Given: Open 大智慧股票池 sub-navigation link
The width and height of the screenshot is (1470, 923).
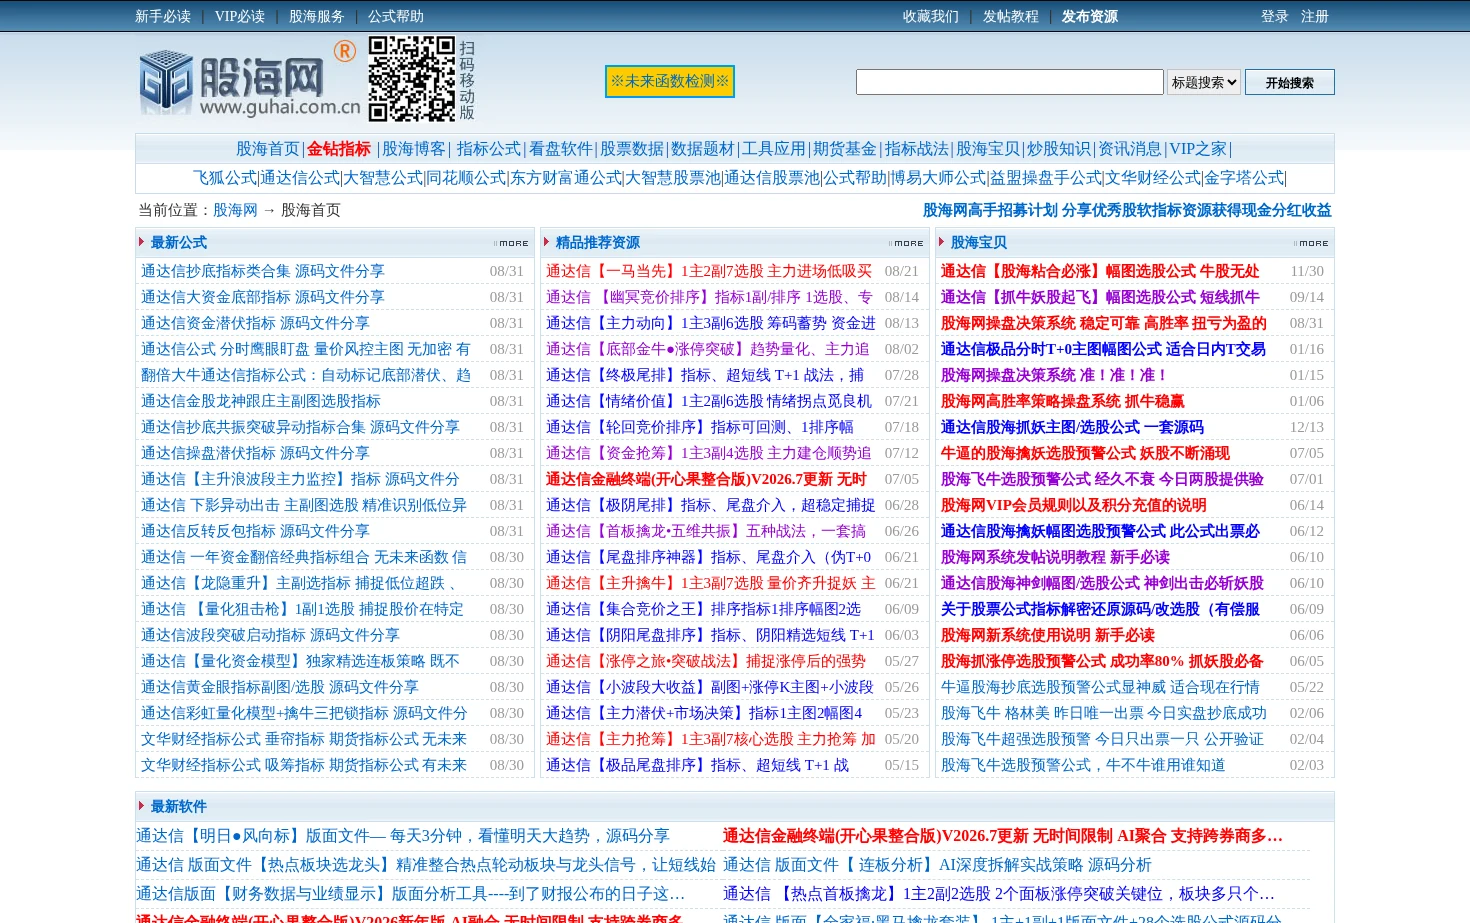Looking at the screenshot, I should [x=673, y=178].
